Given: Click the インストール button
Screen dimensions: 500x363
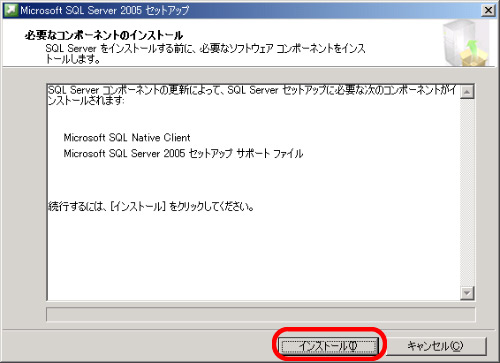Looking at the screenshot, I should (329, 346).
